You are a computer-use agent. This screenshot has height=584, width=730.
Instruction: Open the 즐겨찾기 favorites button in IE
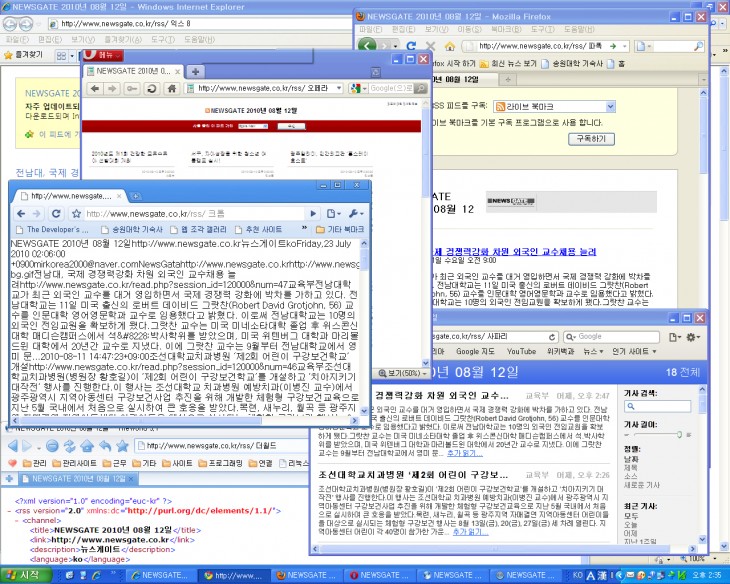coord(23,55)
